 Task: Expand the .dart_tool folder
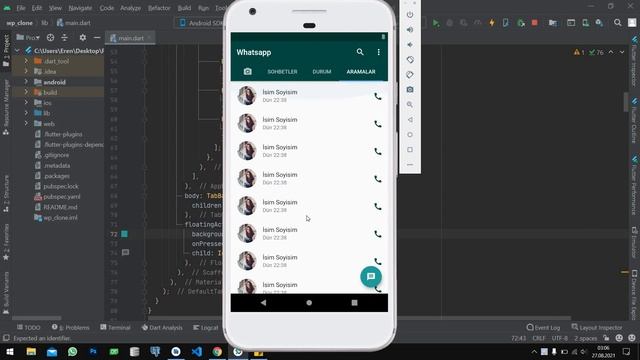pos(26,61)
